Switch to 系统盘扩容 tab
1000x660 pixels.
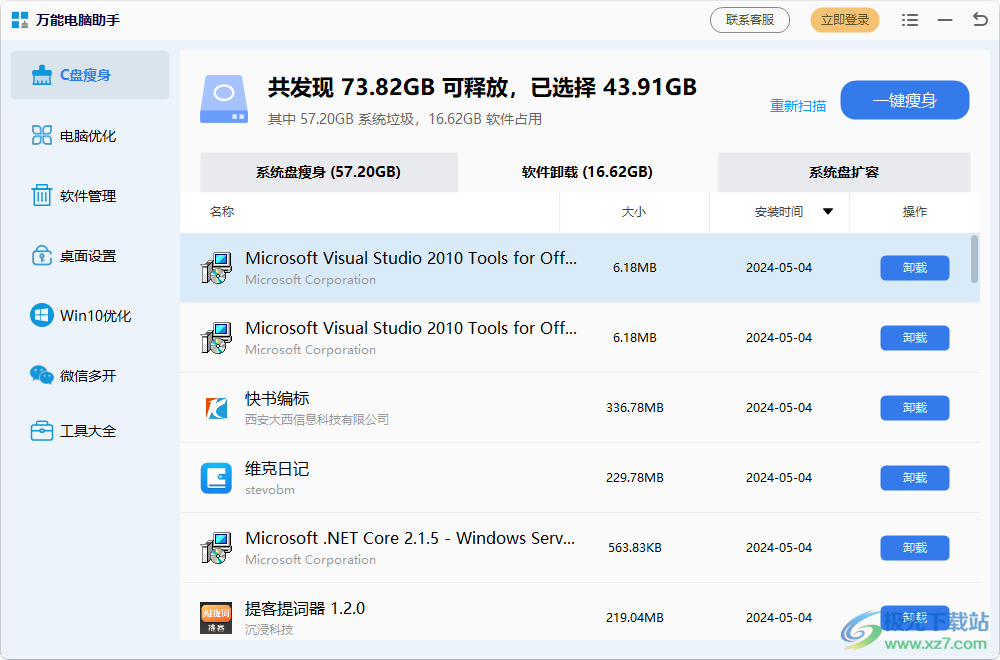(x=843, y=172)
